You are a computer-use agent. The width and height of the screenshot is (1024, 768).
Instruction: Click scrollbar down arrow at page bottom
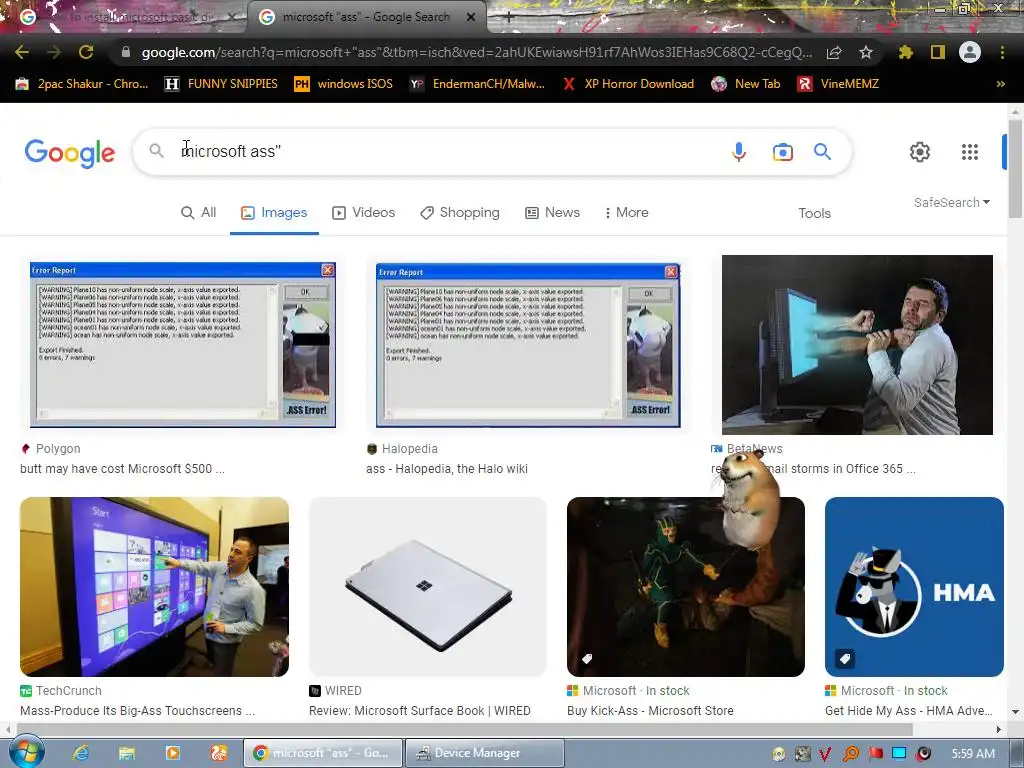(1015, 712)
